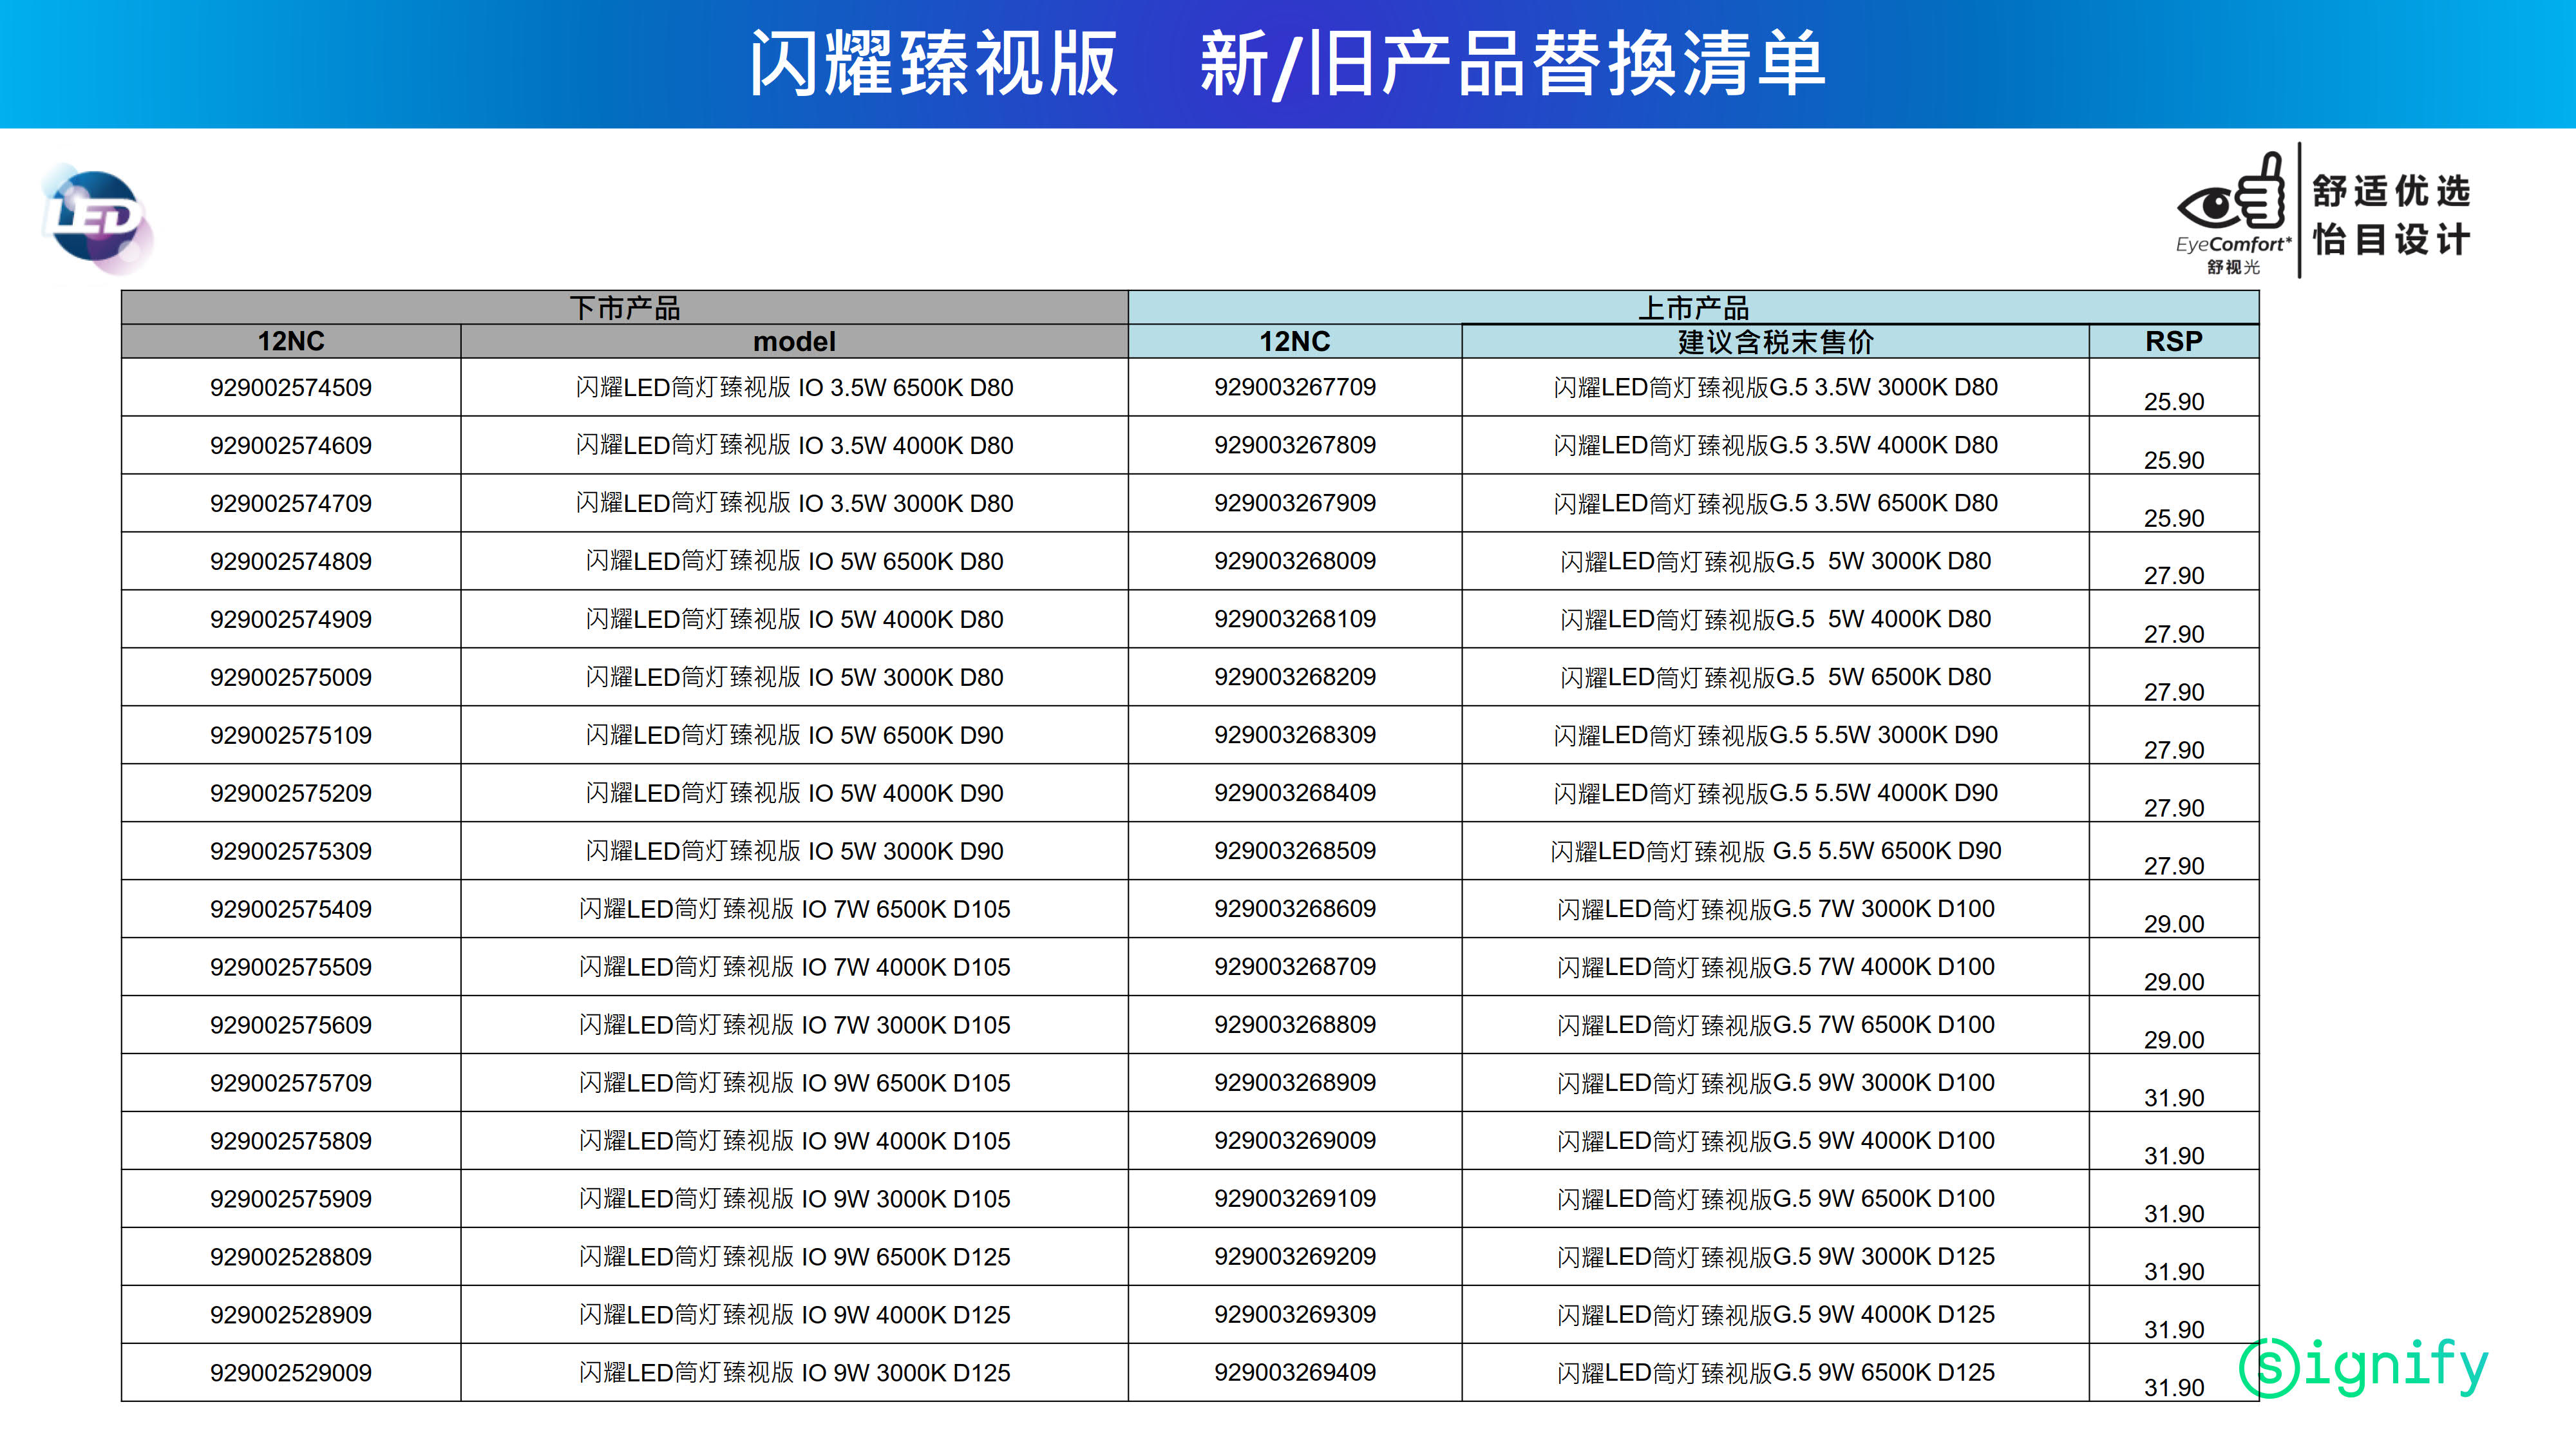
Task: Click cell 929003268009
Action: 1295,562
